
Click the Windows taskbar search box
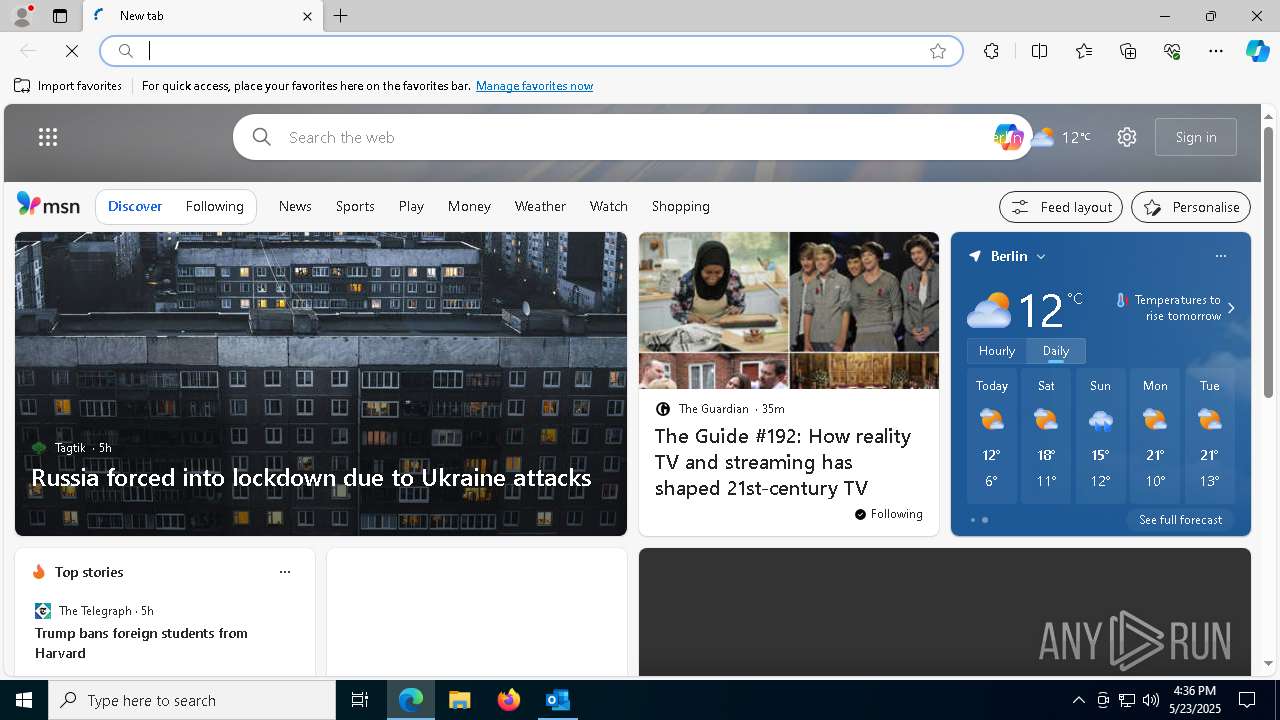coord(192,700)
